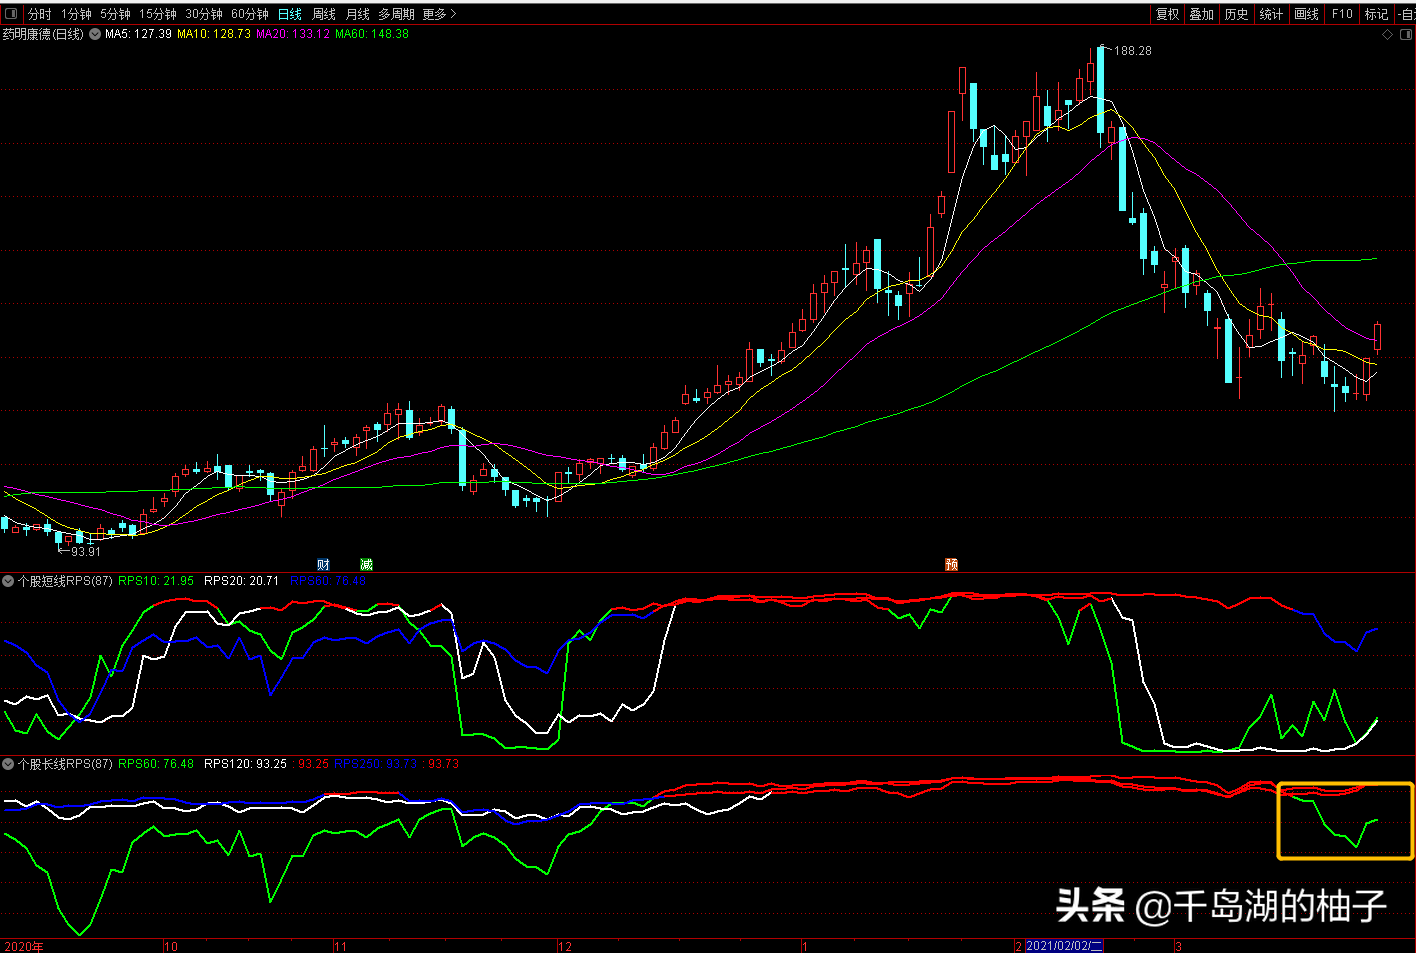
Task: Select the month 11 timeline marker
Action: click(x=340, y=946)
